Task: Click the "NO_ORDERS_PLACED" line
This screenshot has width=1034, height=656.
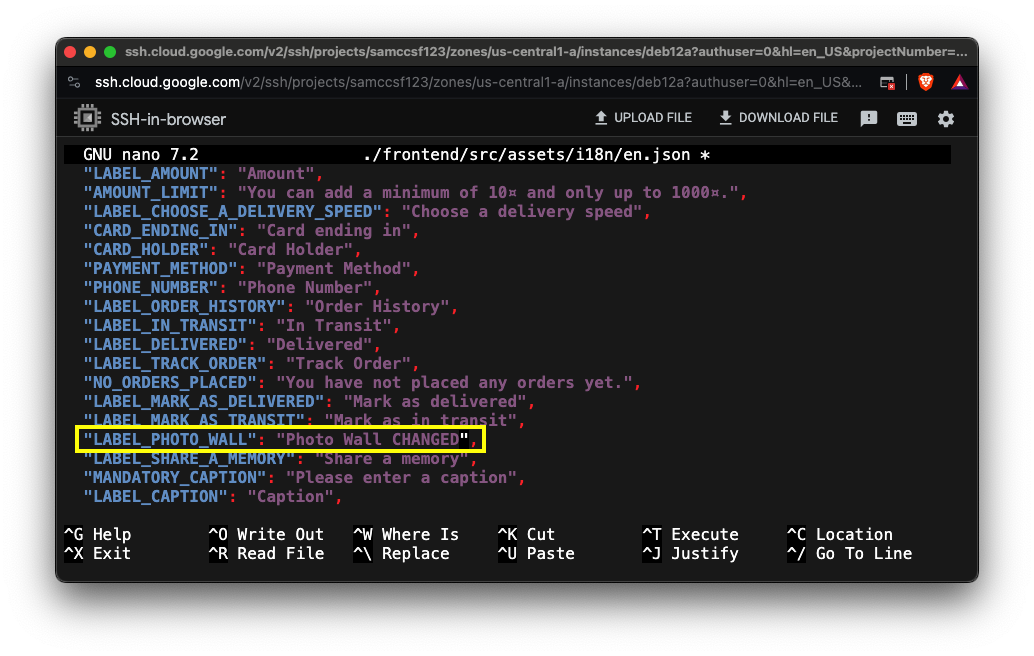Action: point(362,383)
